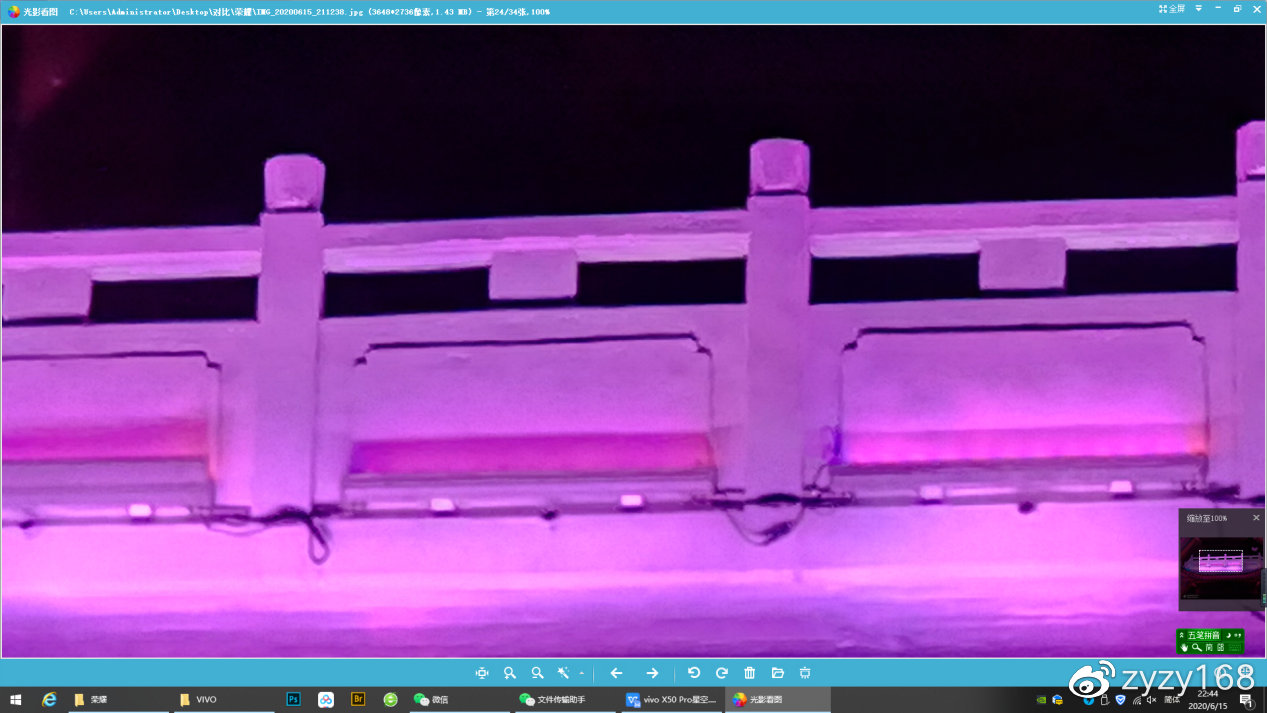The image size is (1267, 713).
Task: Open the Windows Start menu
Action: coord(15,699)
